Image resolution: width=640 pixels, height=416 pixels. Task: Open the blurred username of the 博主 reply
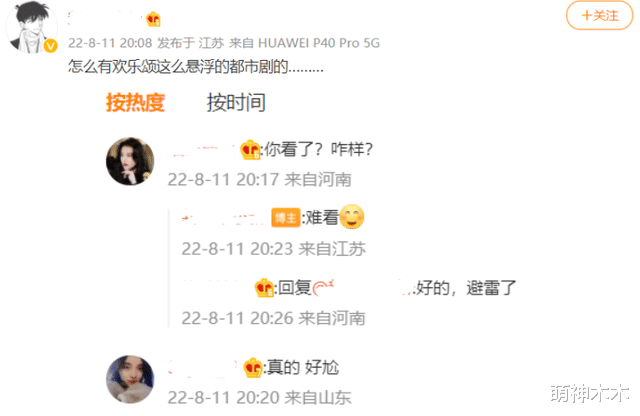tap(224, 218)
